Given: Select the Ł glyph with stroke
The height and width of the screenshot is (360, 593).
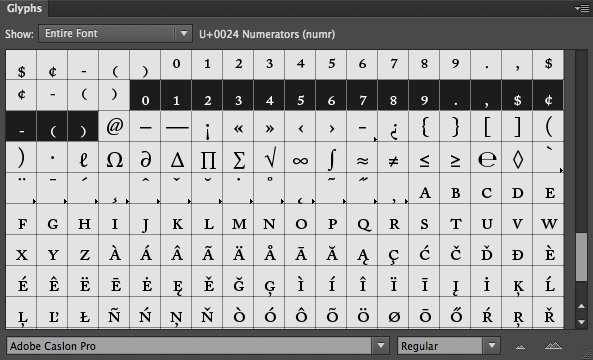Looking at the screenshot, I should click(x=83, y=312).
